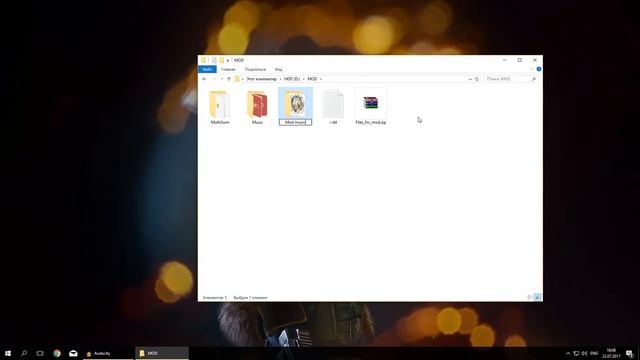Screen dimensions: 640x360
Task: Expand the chevron after HDD (D:) breadcrumb
Action: coord(304,79)
